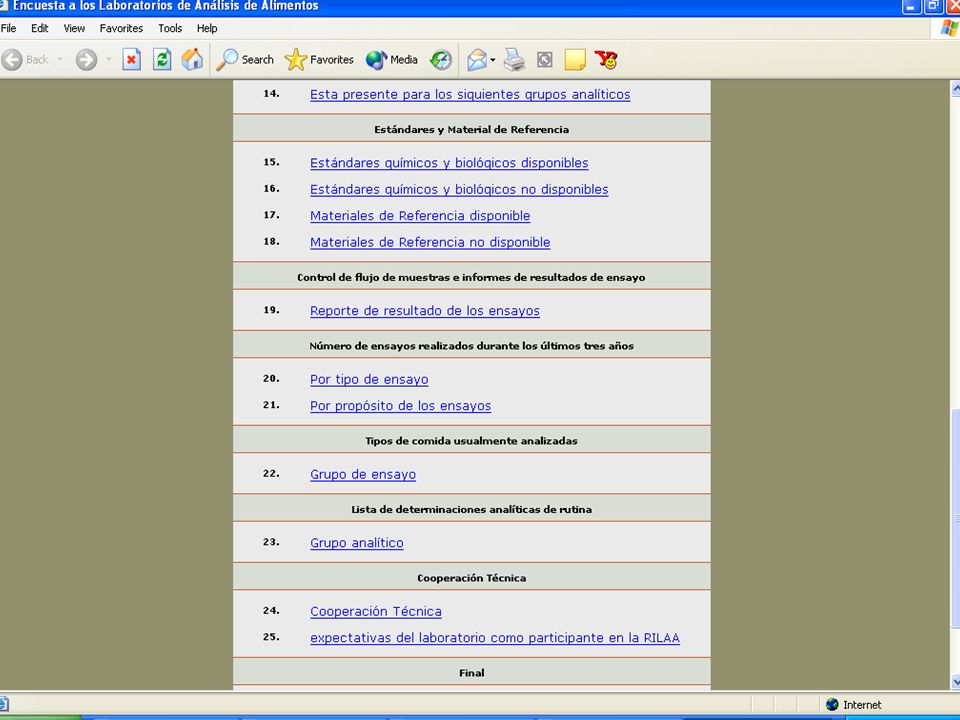Viewport: 960px width, 720px height.
Task: Click the gray square icon beside Print
Action: tap(544, 59)
